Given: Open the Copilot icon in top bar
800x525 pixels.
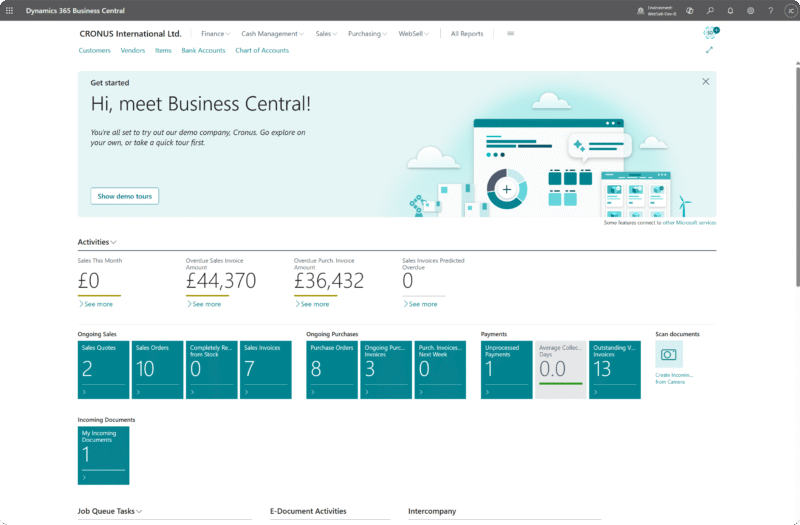Looking at the screenshot, I should 690,10.
